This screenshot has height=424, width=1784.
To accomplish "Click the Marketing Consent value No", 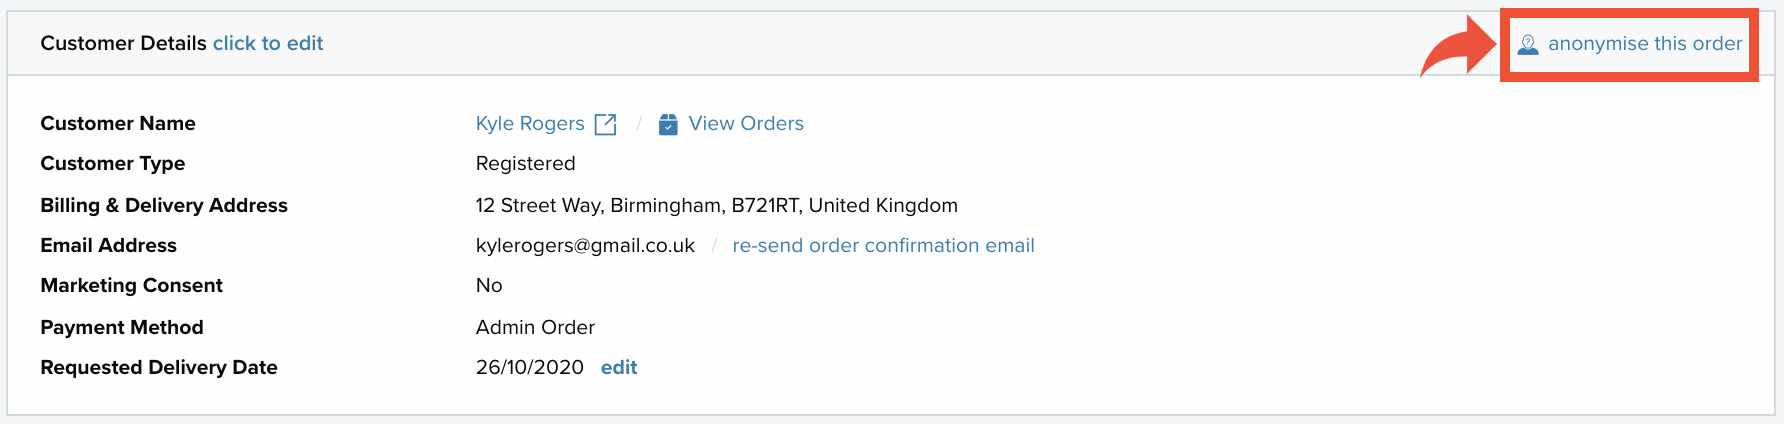I will tap(489, 285).
